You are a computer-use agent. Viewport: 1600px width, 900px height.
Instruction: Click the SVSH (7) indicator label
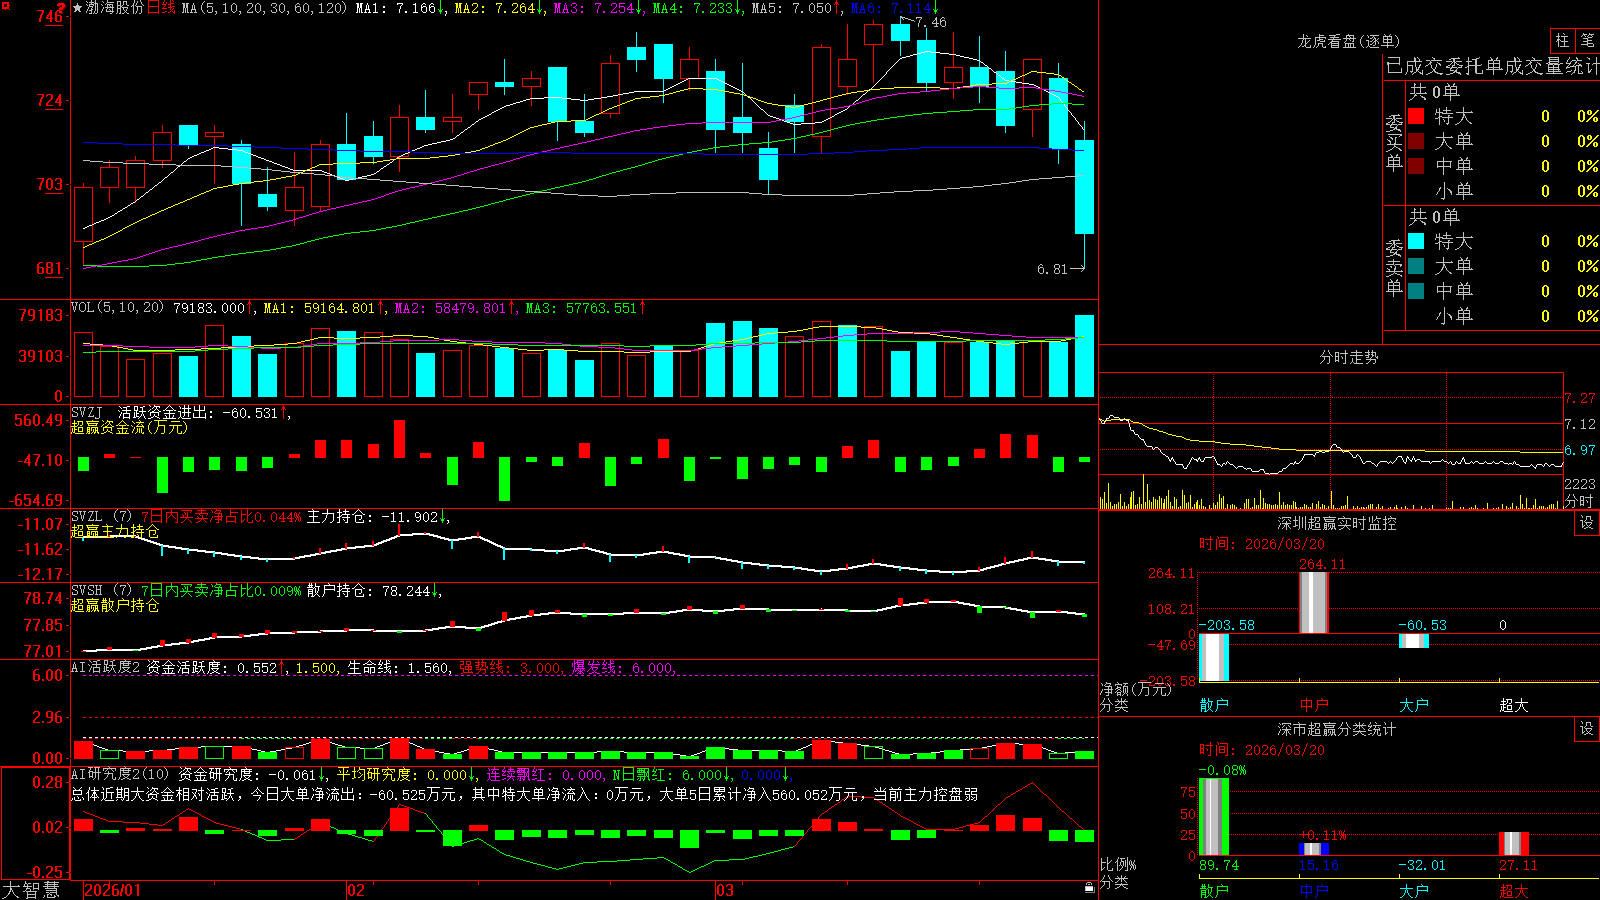coord(101,591)
